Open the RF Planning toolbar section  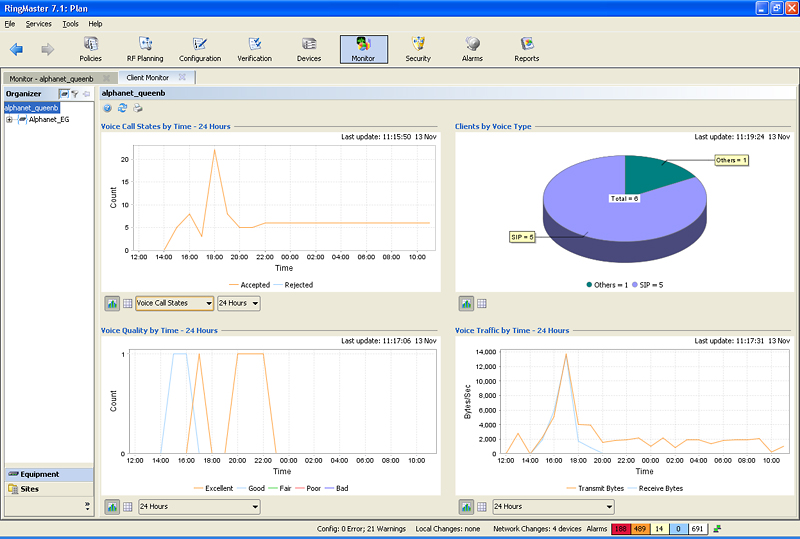[x=145, y=48]
